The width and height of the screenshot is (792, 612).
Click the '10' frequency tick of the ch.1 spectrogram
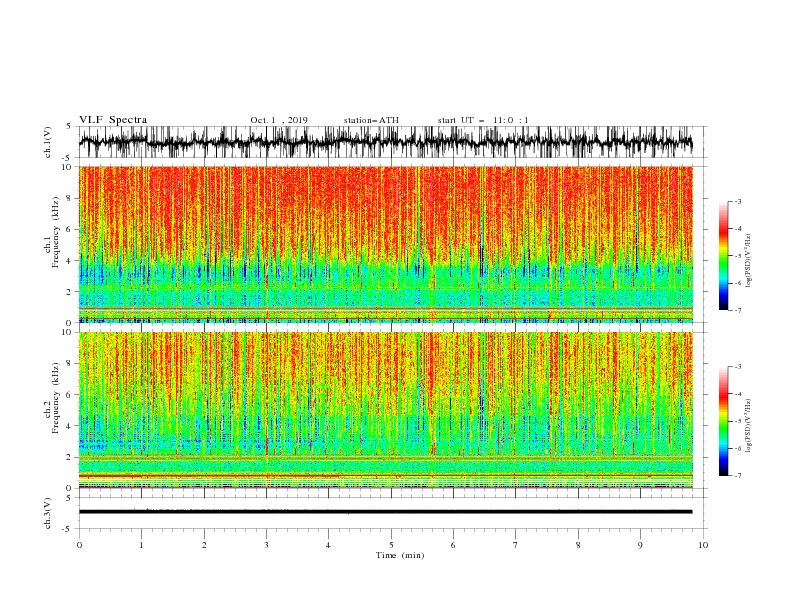click(x=69, y=167)
